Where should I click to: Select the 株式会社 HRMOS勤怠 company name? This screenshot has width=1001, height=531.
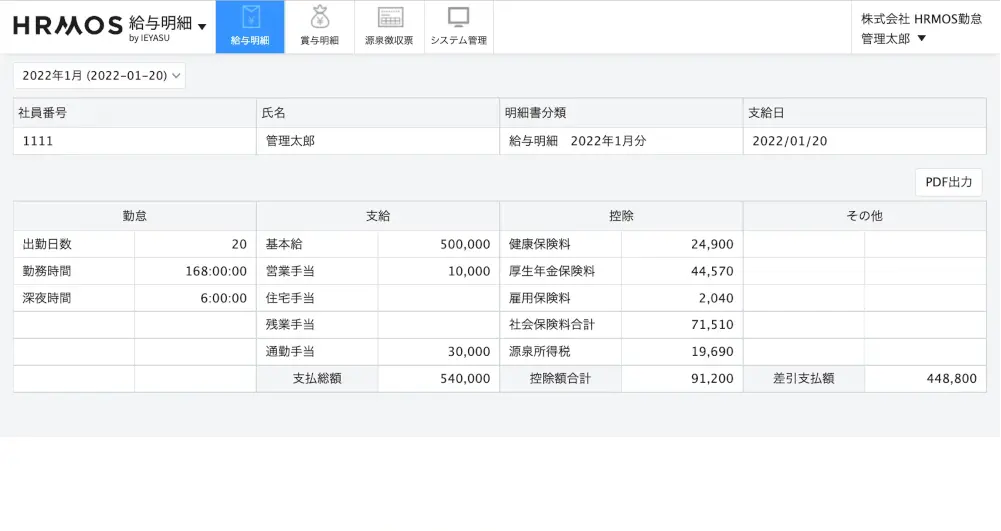coord(921,19)
